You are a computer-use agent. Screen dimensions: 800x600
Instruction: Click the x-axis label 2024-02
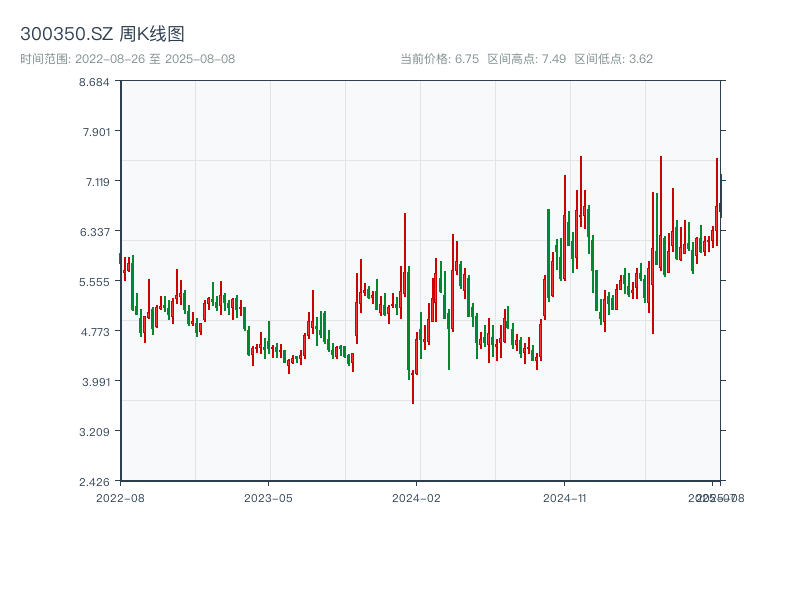click(x=416, y=498)
